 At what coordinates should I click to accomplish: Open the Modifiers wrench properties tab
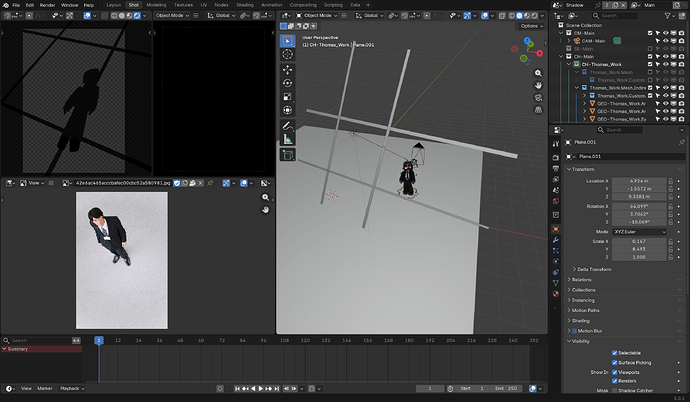(x=556, y=240)
